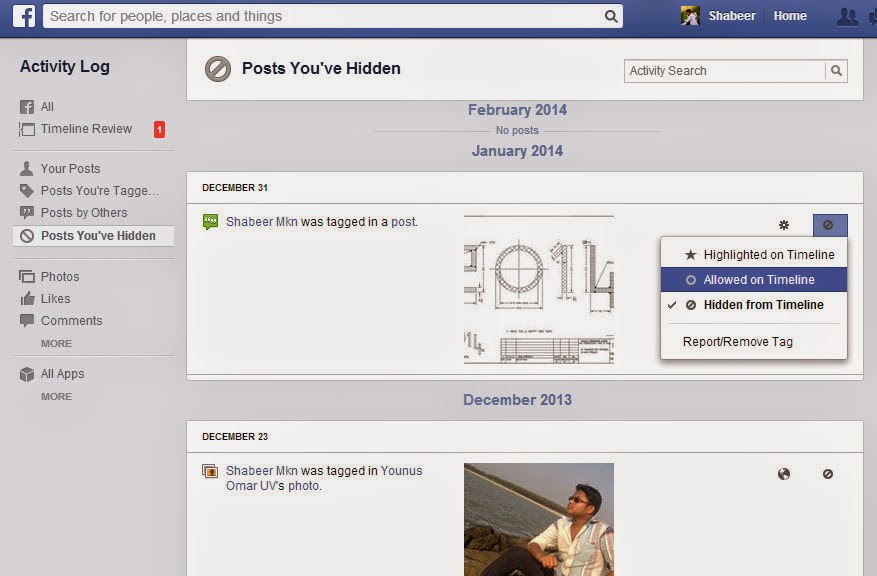877x576 pixels.
Task: Click the Activity Search magnifier button
Action: click(836, 70)
